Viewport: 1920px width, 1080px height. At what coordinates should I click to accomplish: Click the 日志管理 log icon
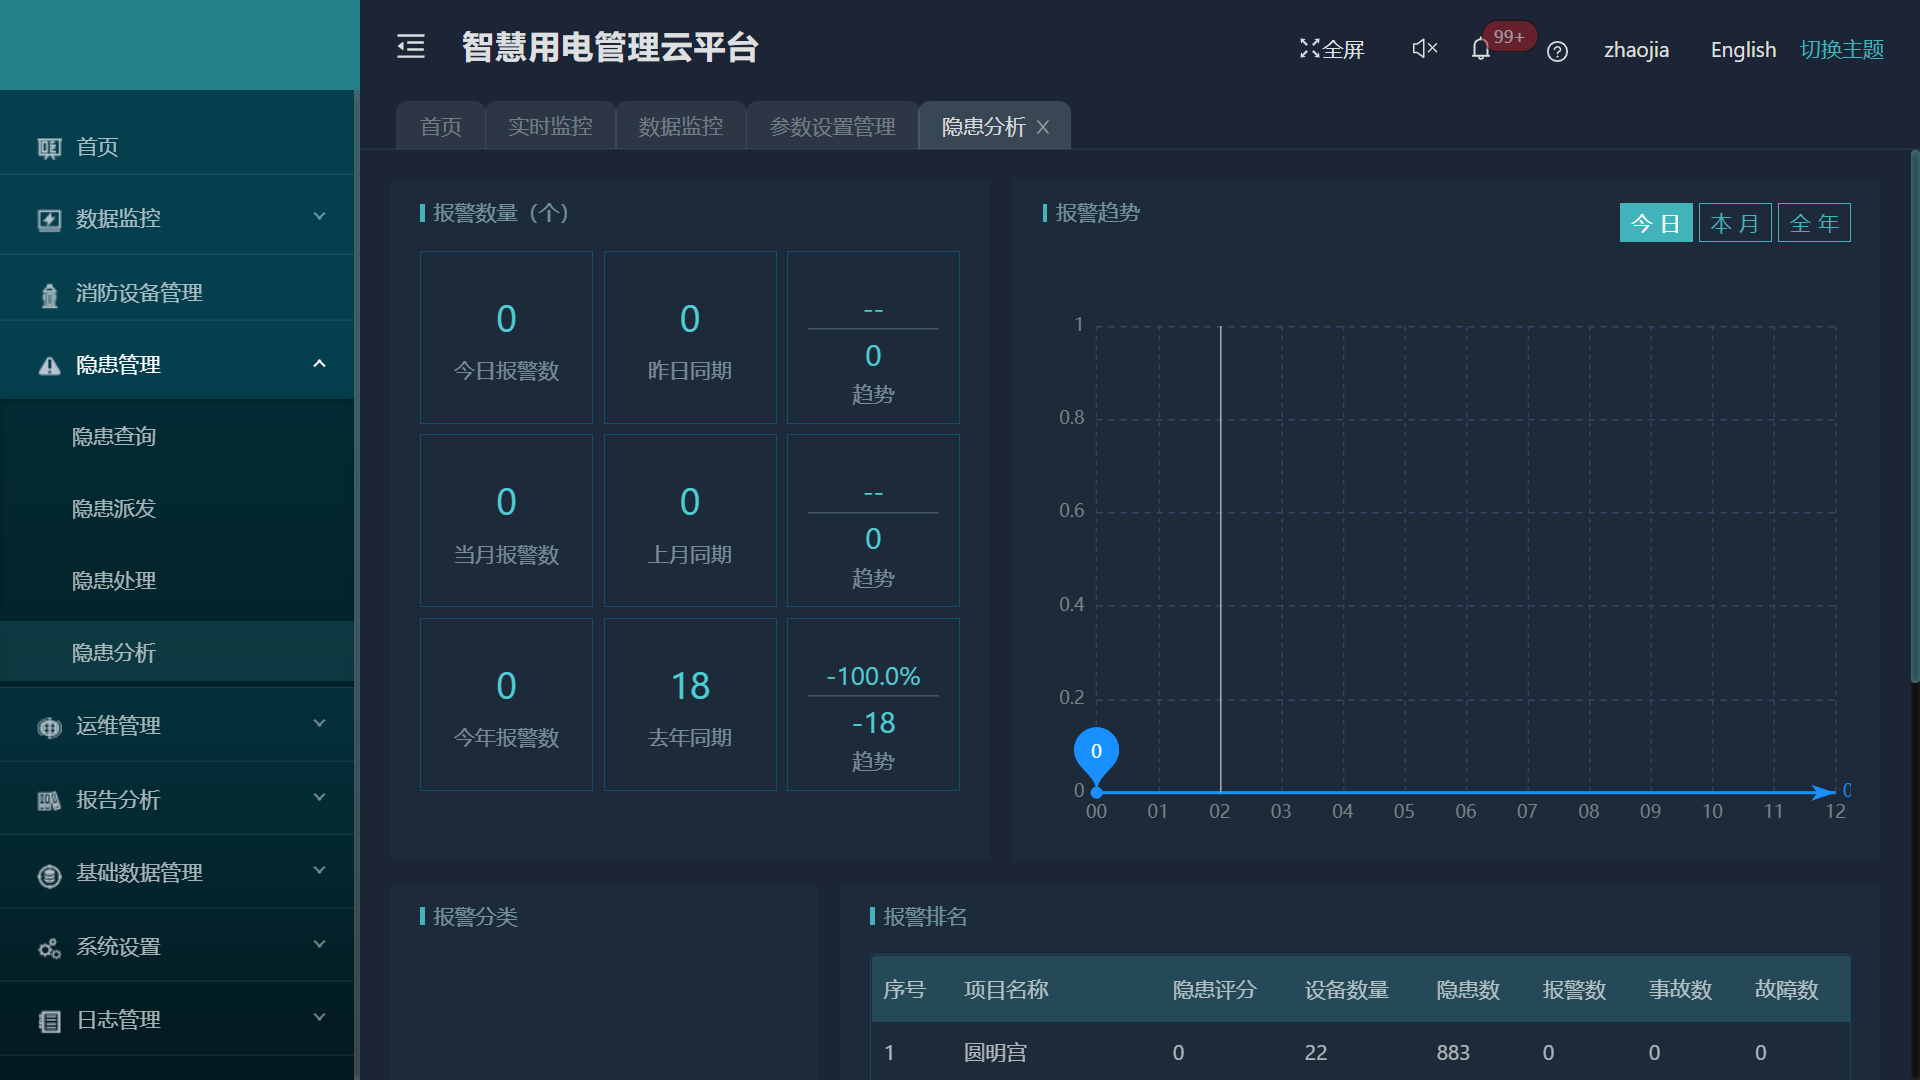[x=49, y=1021]
